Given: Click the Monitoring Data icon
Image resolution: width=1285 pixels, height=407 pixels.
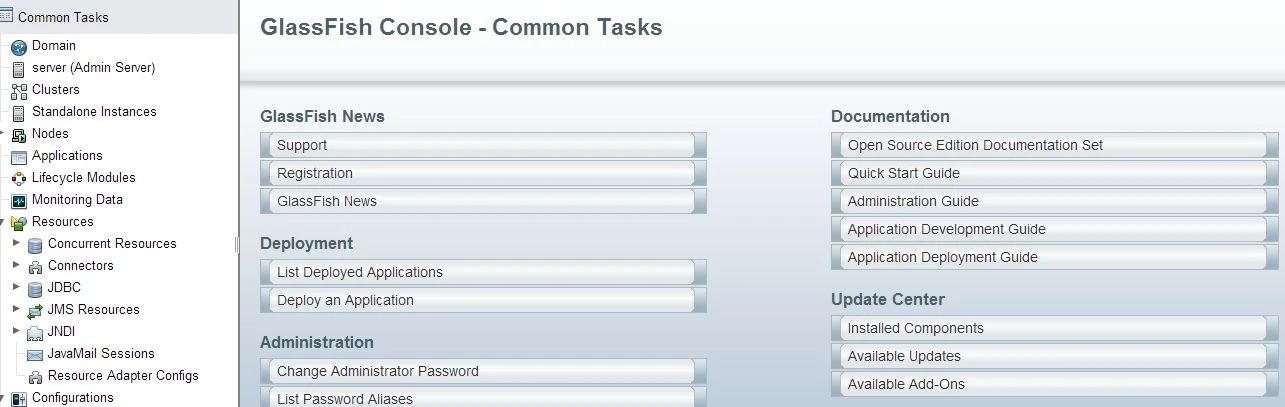Looking at the screenshot, I should 18,200.
